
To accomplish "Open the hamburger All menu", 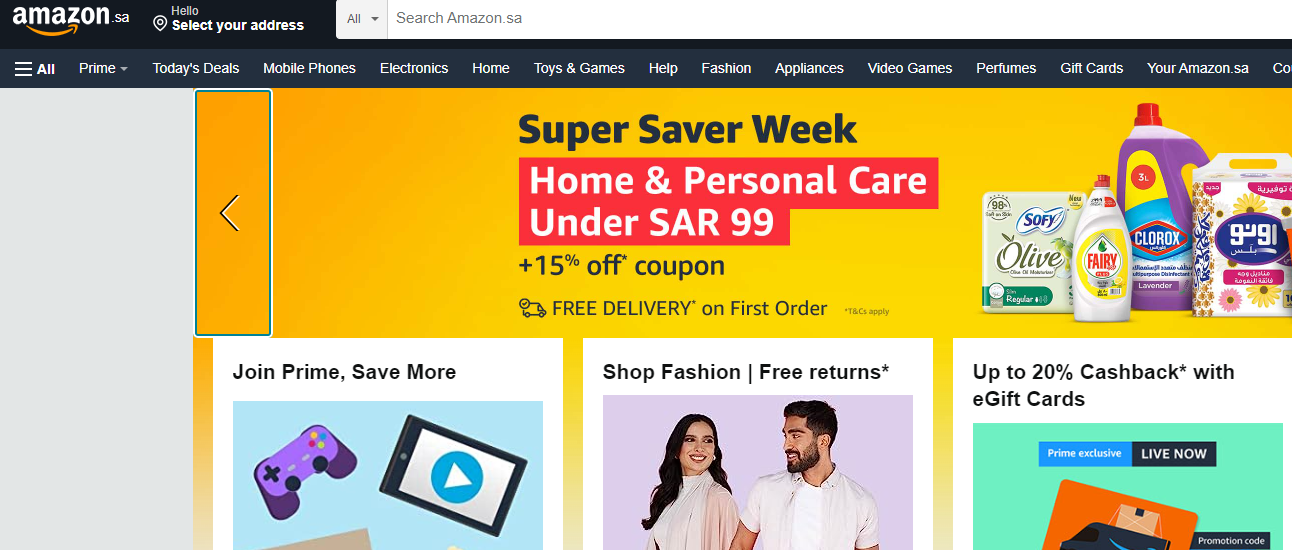I will pos(35,68).
